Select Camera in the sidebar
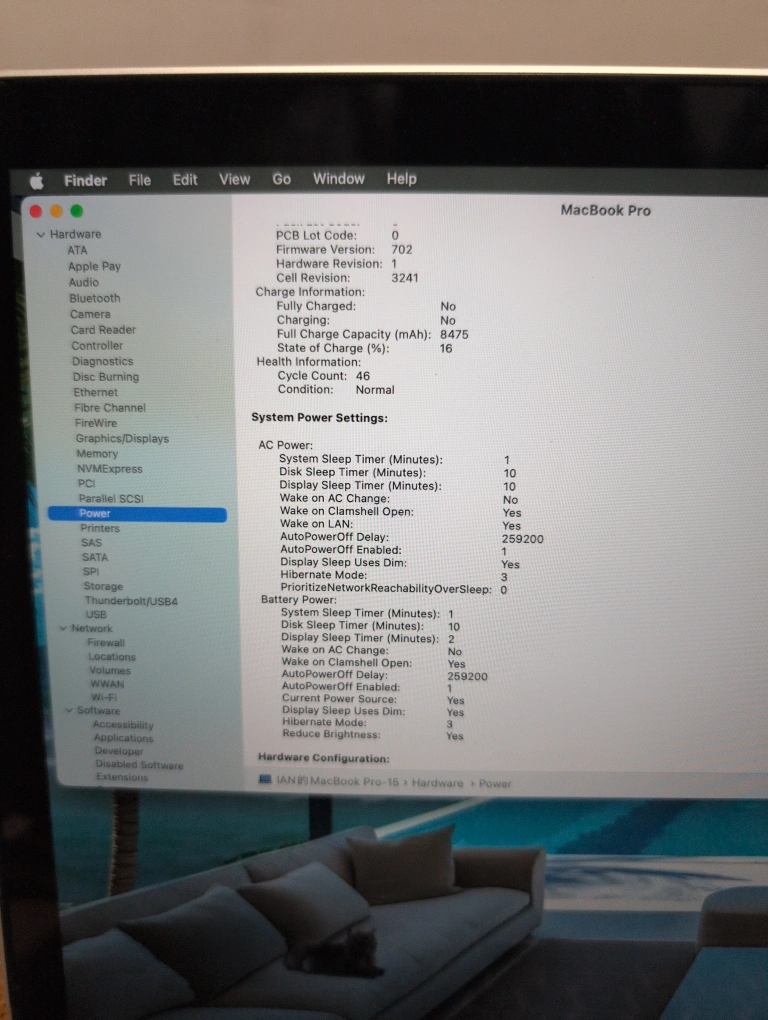 [x=90, y=314]
